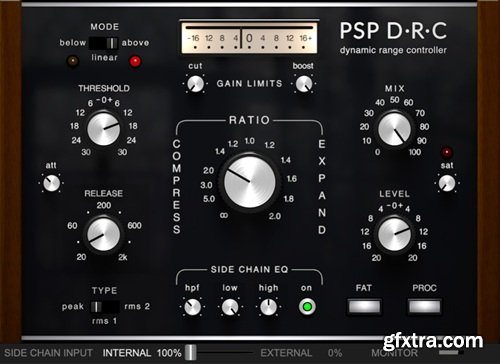Click the Level knob
Screen dimensions: 500x364
[x=394, y=234]
